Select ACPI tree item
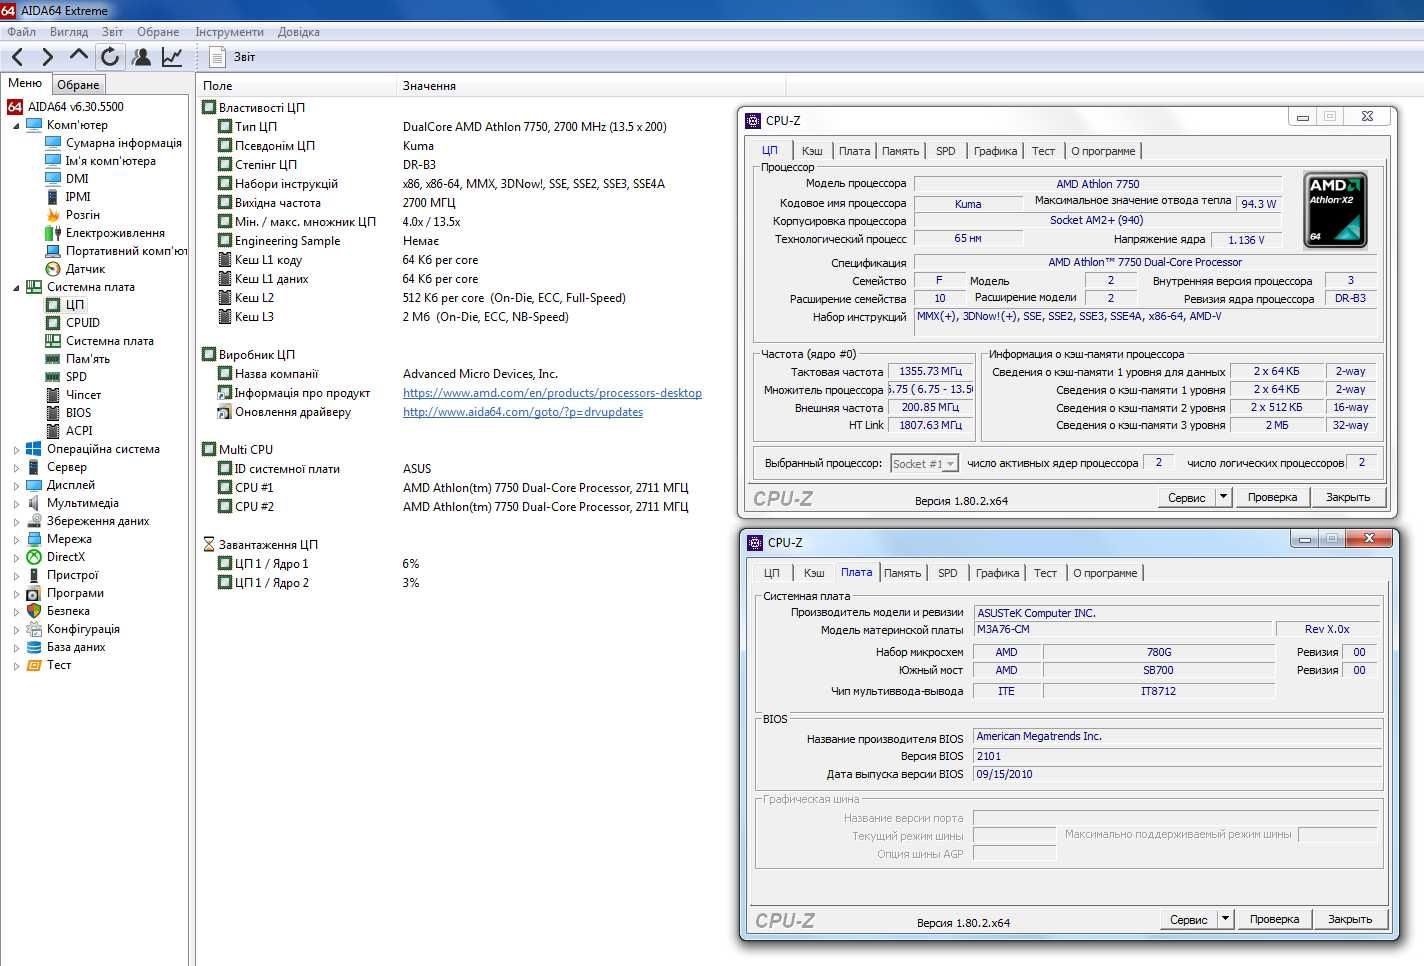 tap(79, 431)
